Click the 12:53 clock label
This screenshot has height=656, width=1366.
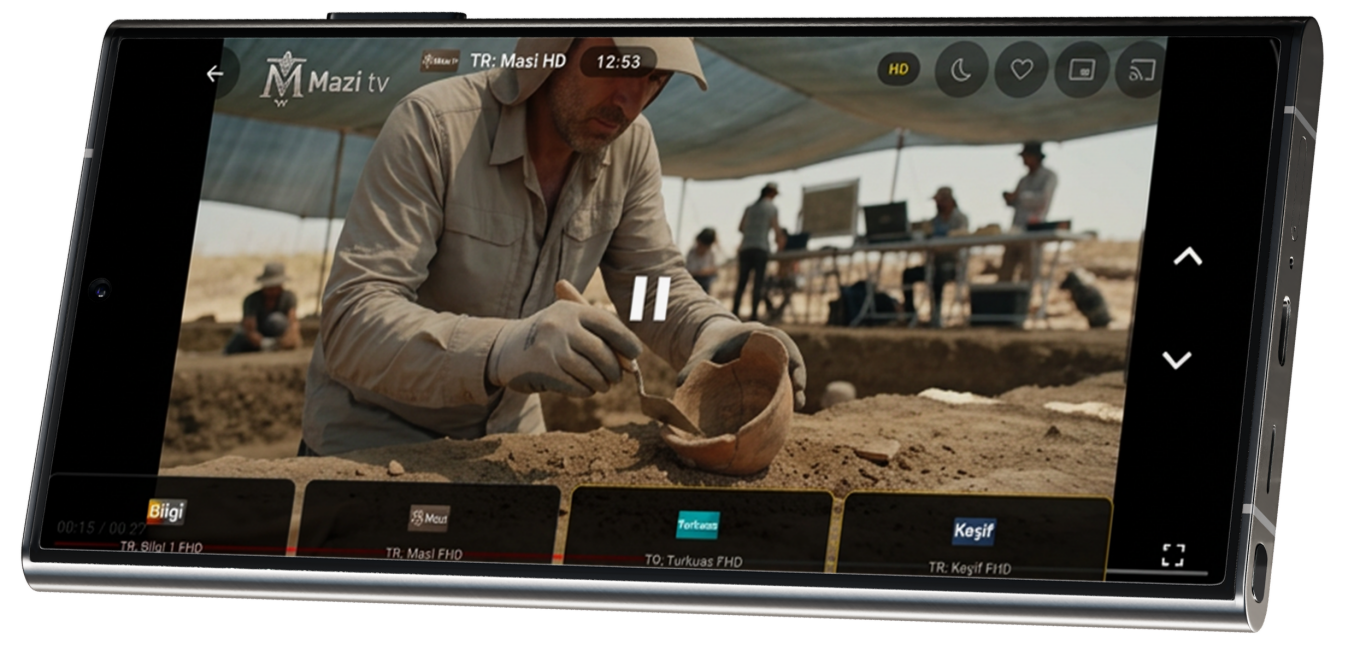[x=618, y=62]
